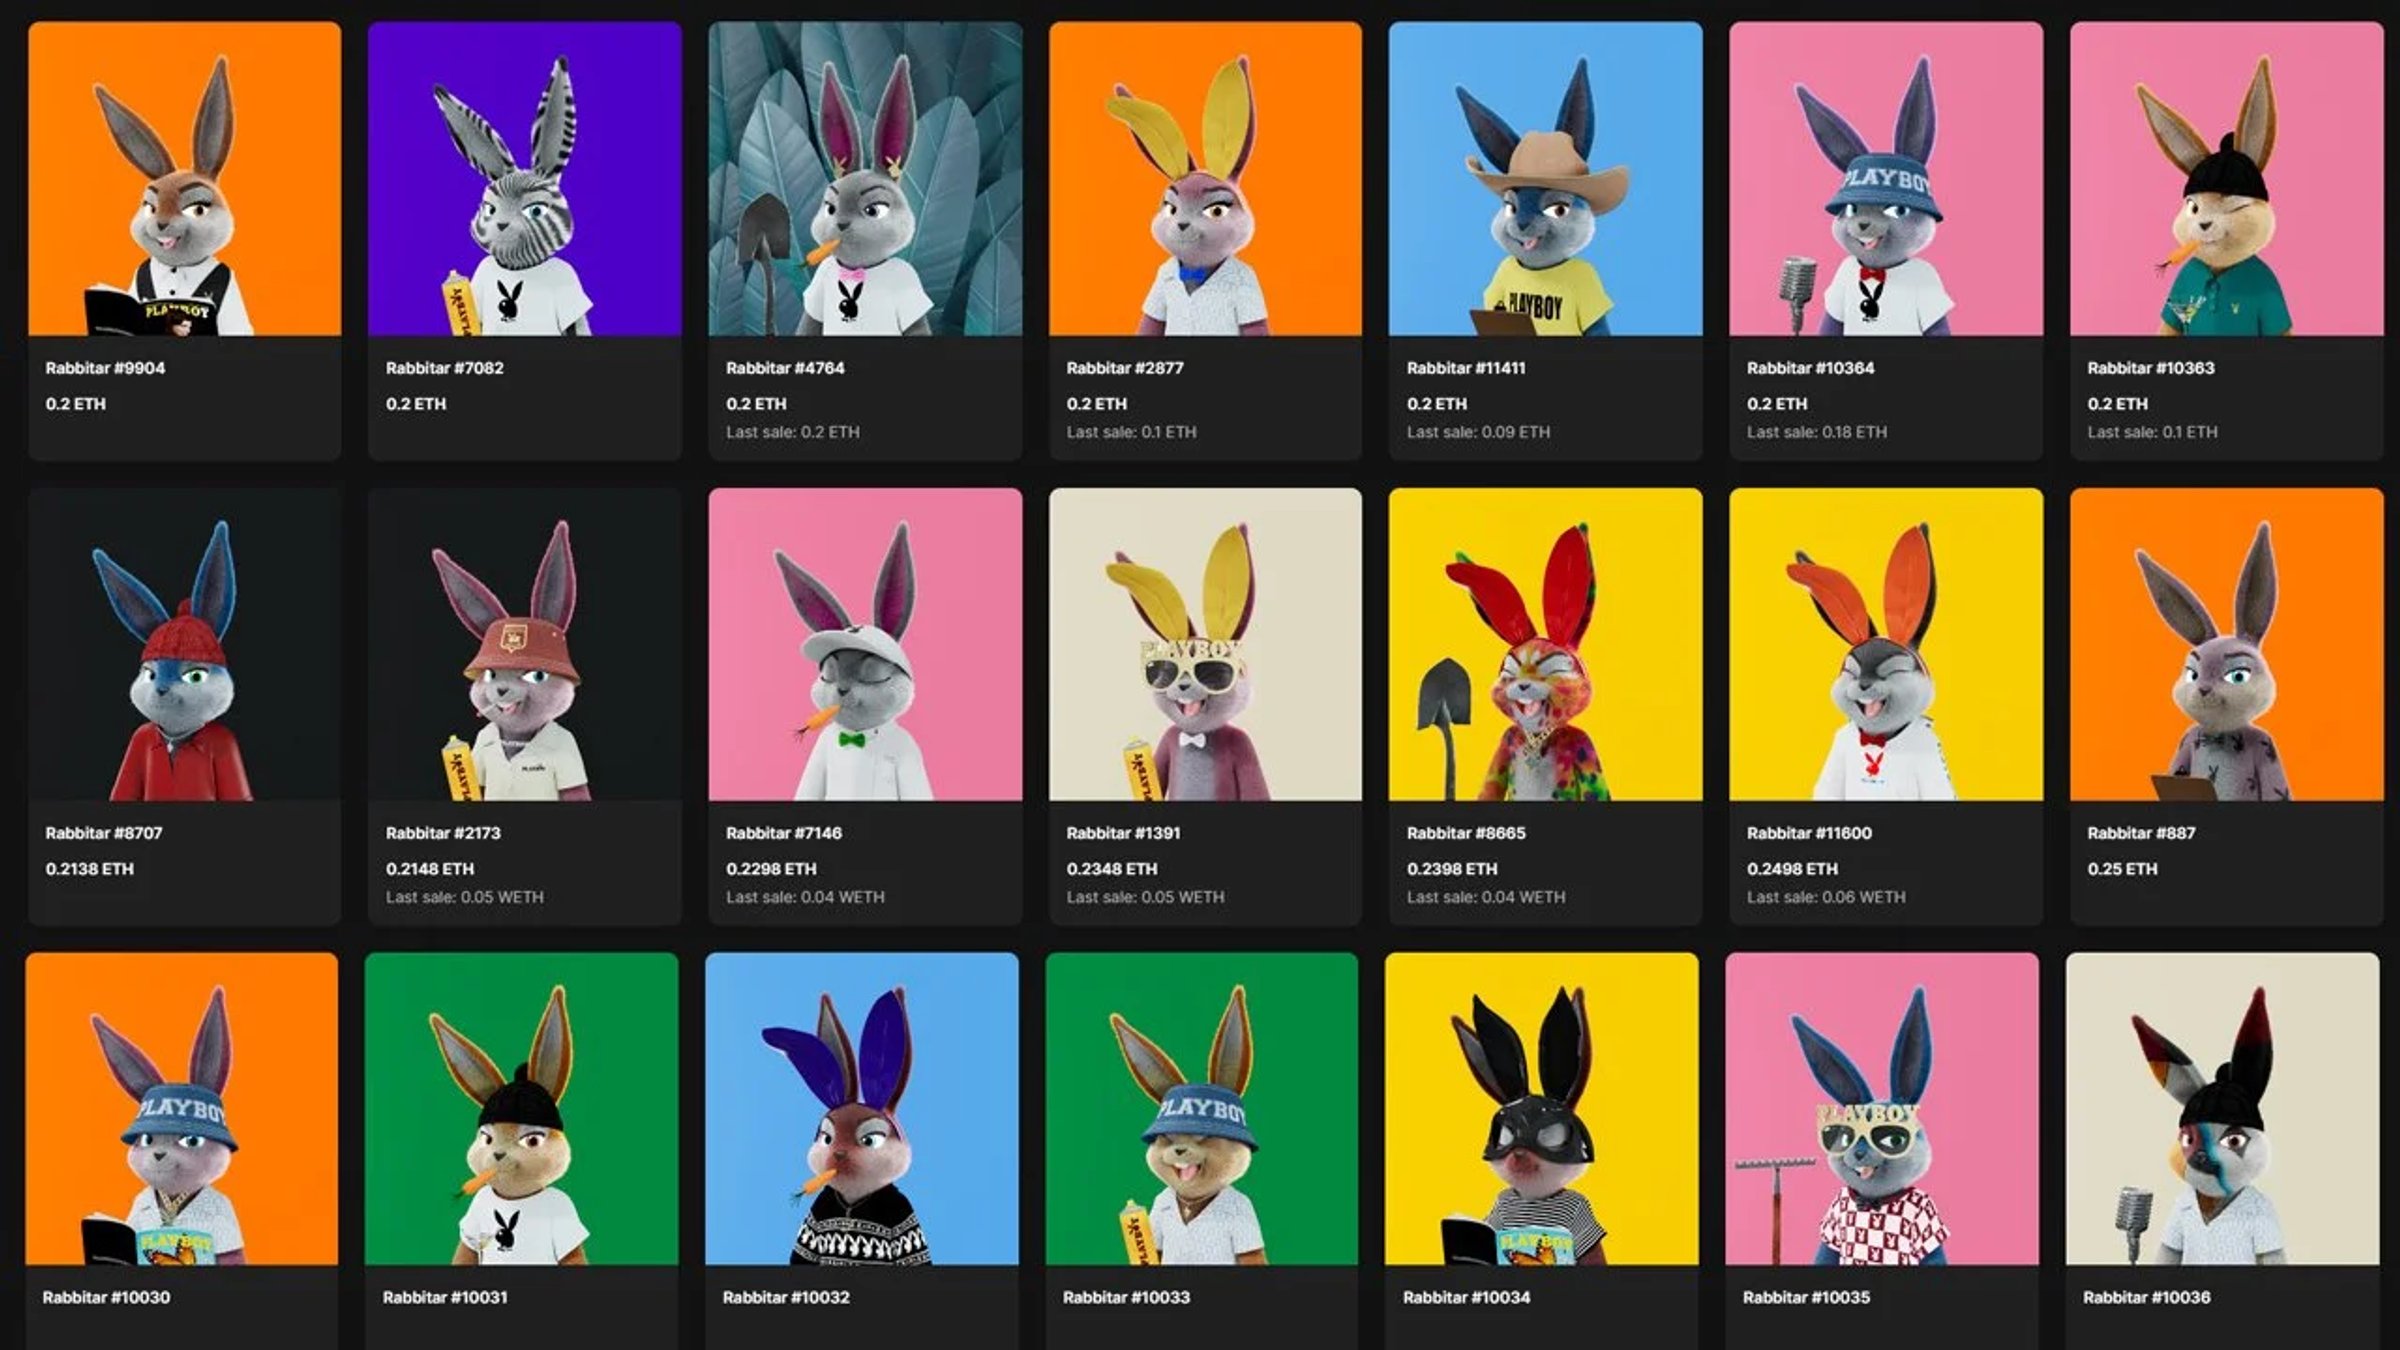The width and height of the screenshot is (2400, 1350).
Task: Open the cowboy hat Rabbitar #11411 image
Action: pos(1545,179)
